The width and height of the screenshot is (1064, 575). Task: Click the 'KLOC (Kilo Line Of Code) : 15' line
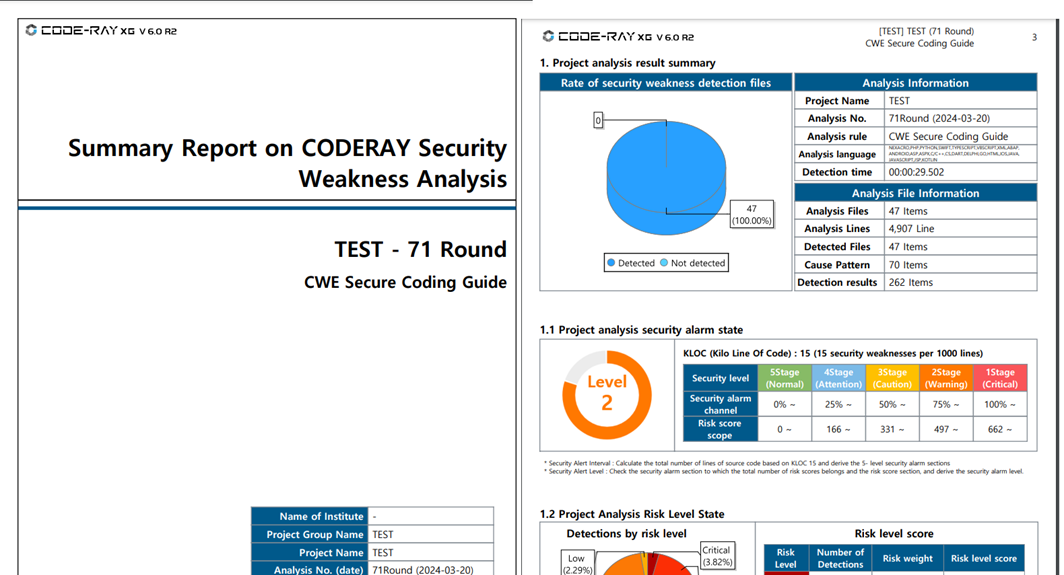tap(833, 353)
